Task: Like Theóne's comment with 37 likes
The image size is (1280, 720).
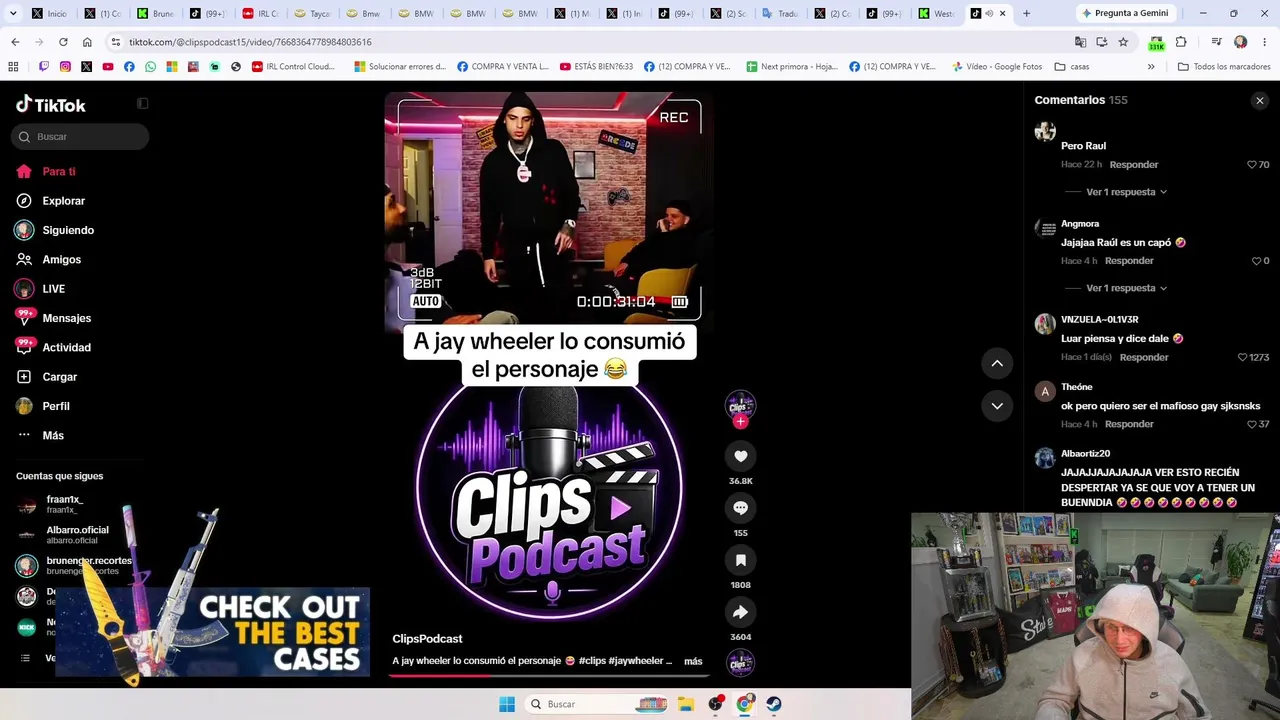Action: point(1251,424)
